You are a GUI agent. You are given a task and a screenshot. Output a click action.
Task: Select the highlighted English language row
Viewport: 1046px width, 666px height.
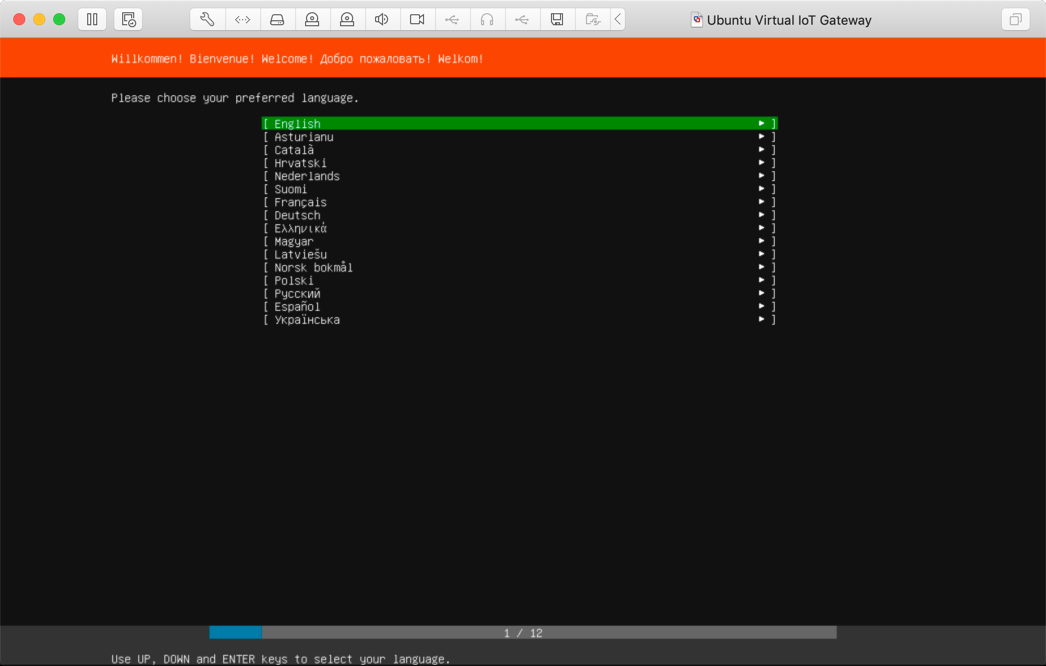[x=520, y=123]
